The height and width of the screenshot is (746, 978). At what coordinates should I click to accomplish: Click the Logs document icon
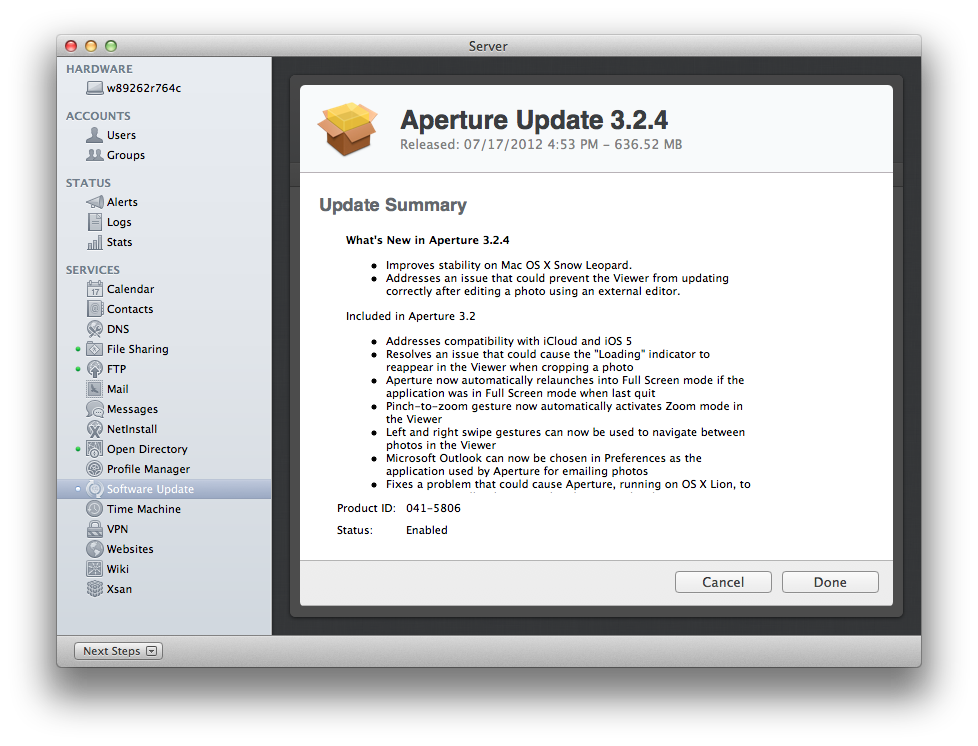pos(95,221)
